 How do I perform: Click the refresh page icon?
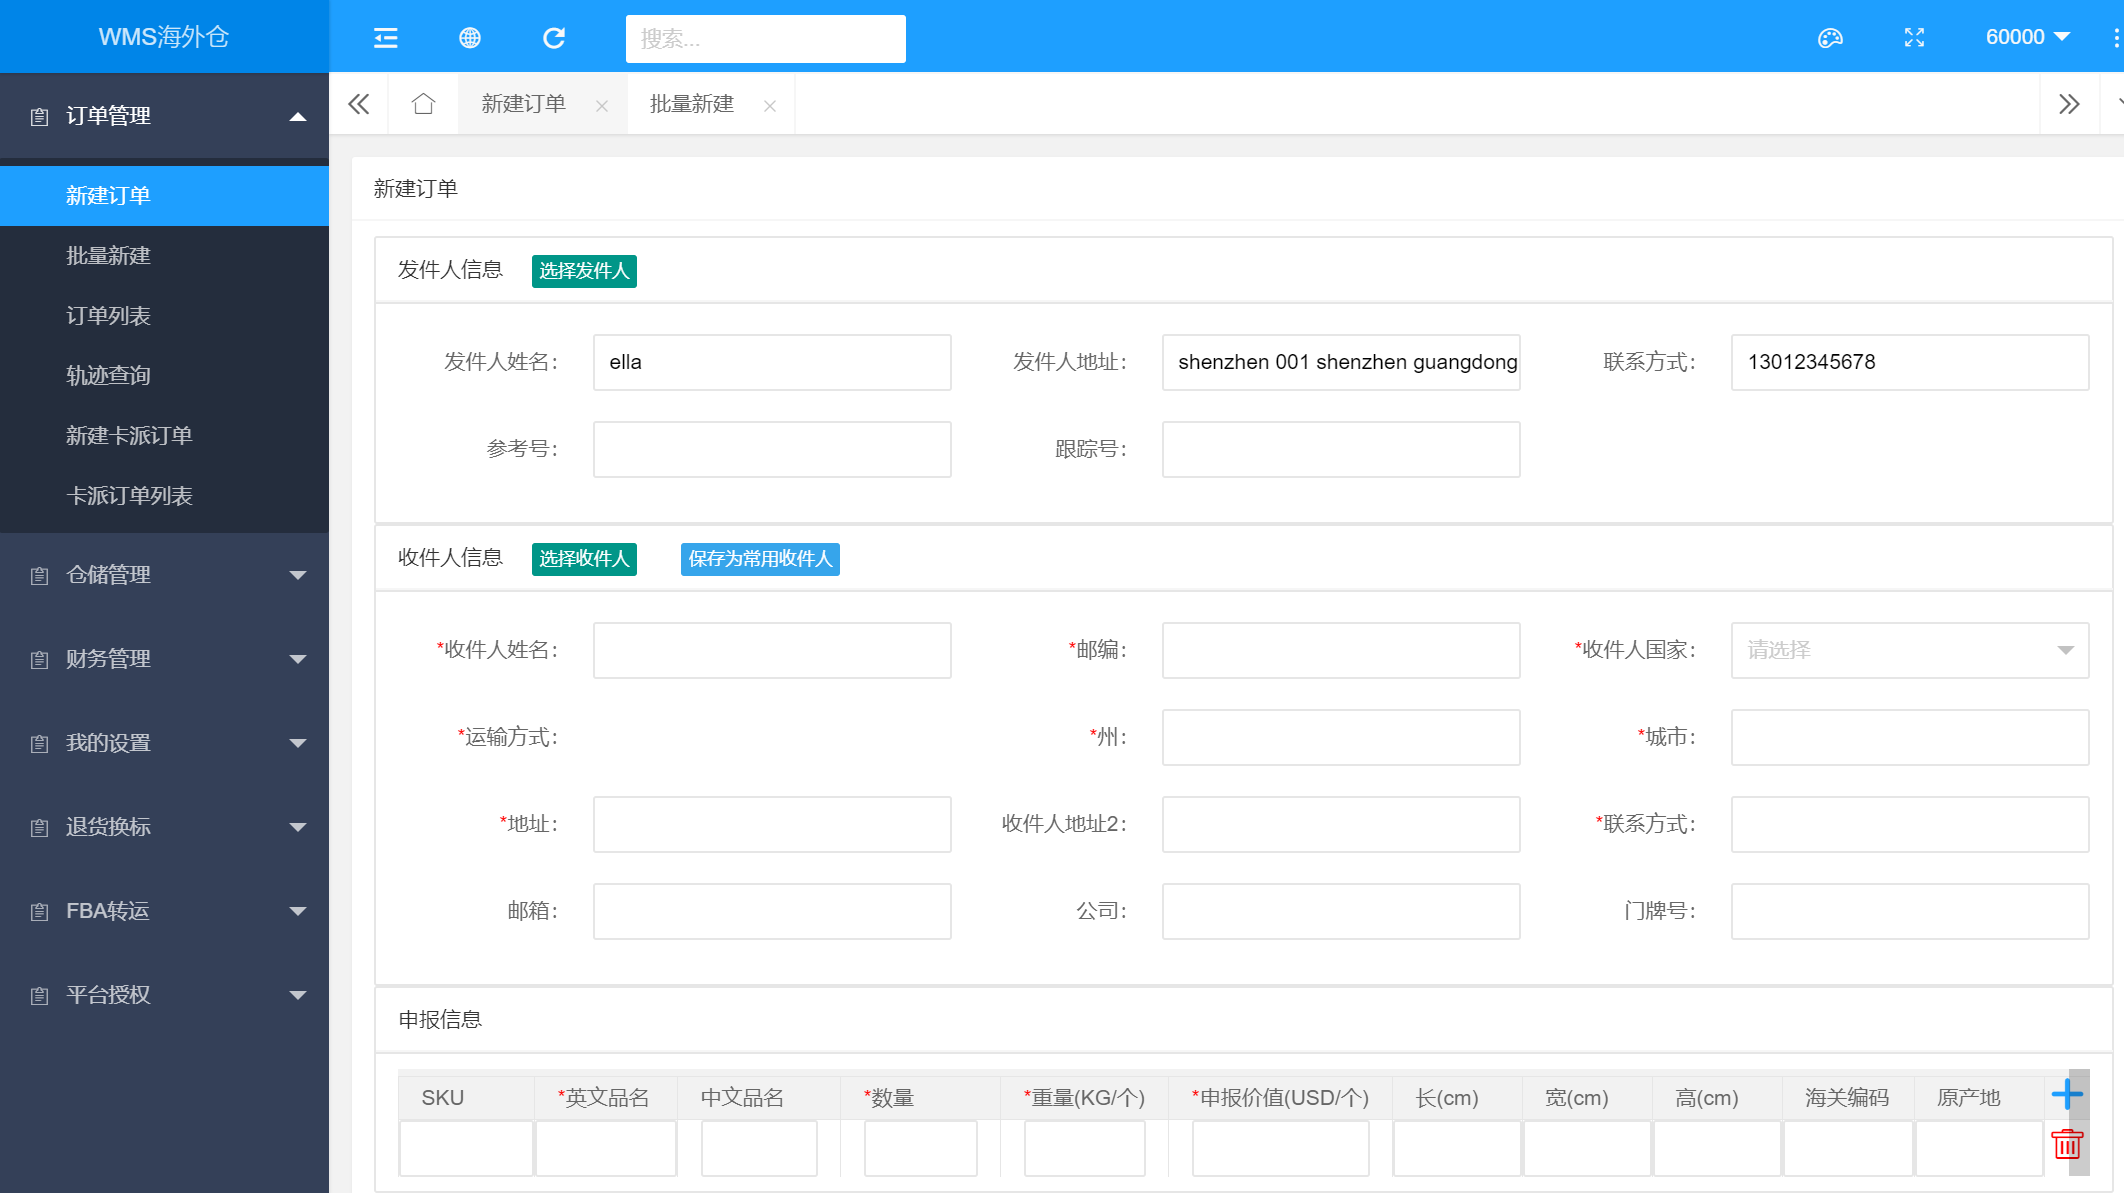click(554, 38)
